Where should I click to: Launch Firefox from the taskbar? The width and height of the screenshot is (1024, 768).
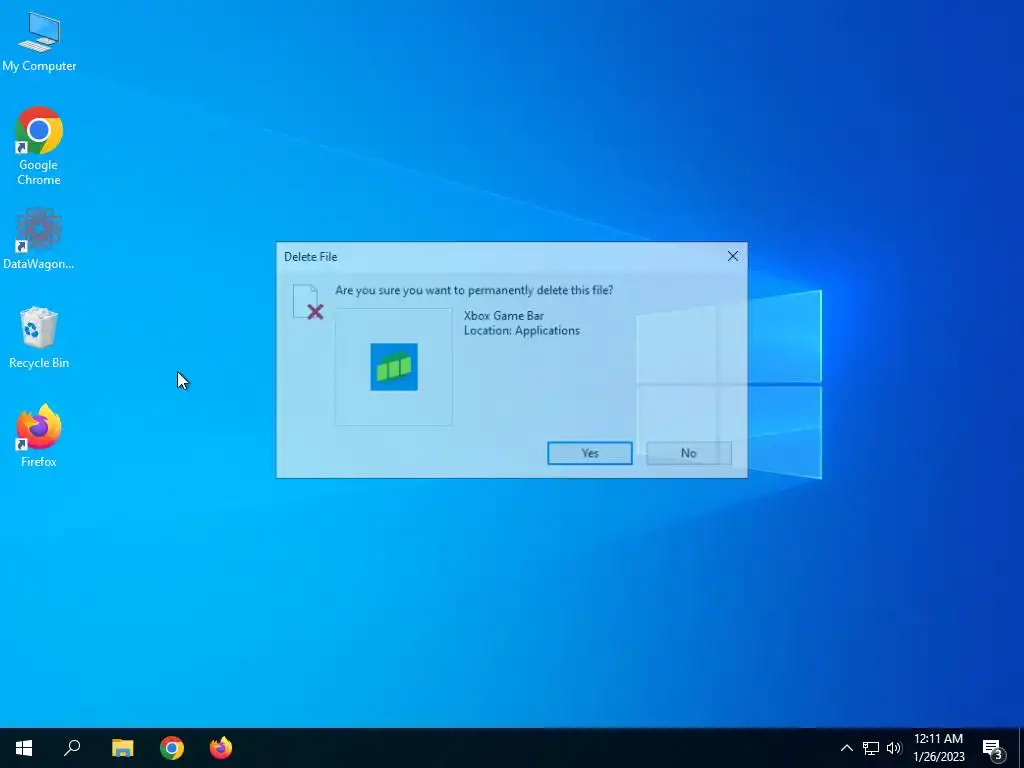click(x=221, y=748)
